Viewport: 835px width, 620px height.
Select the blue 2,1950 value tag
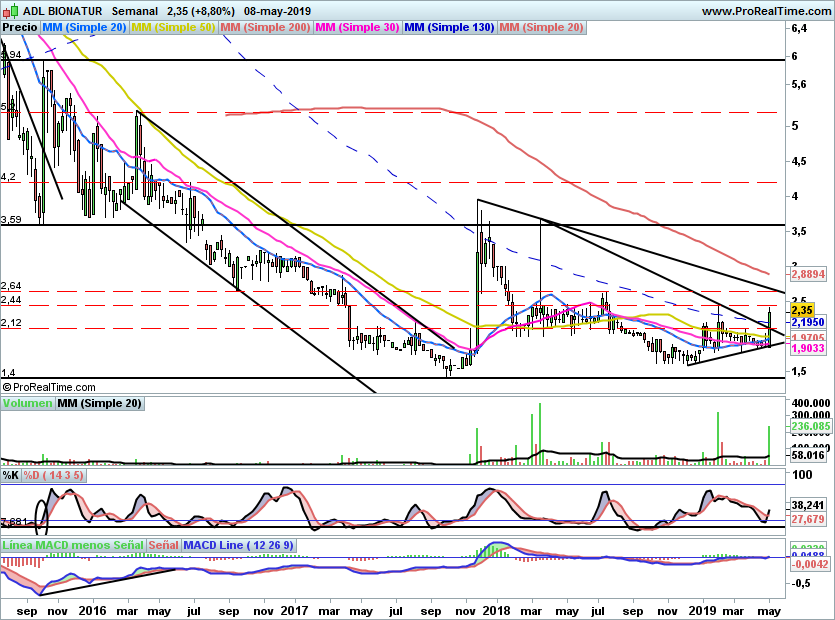808,322
